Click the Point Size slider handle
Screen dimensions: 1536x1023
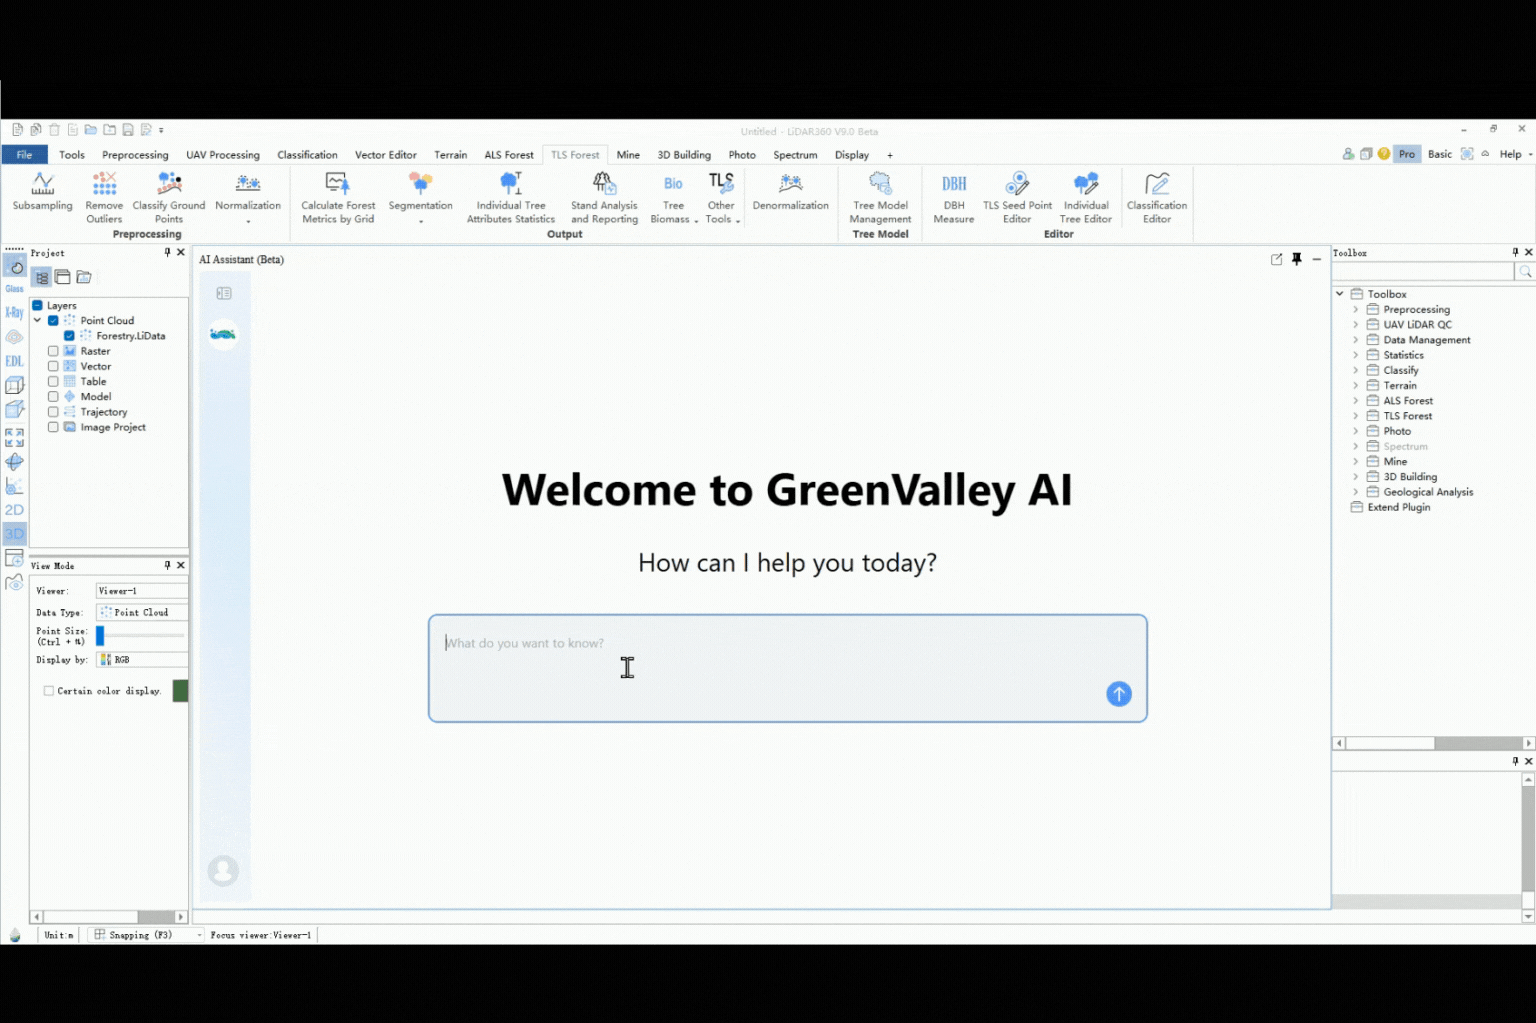tap(100, 636)
